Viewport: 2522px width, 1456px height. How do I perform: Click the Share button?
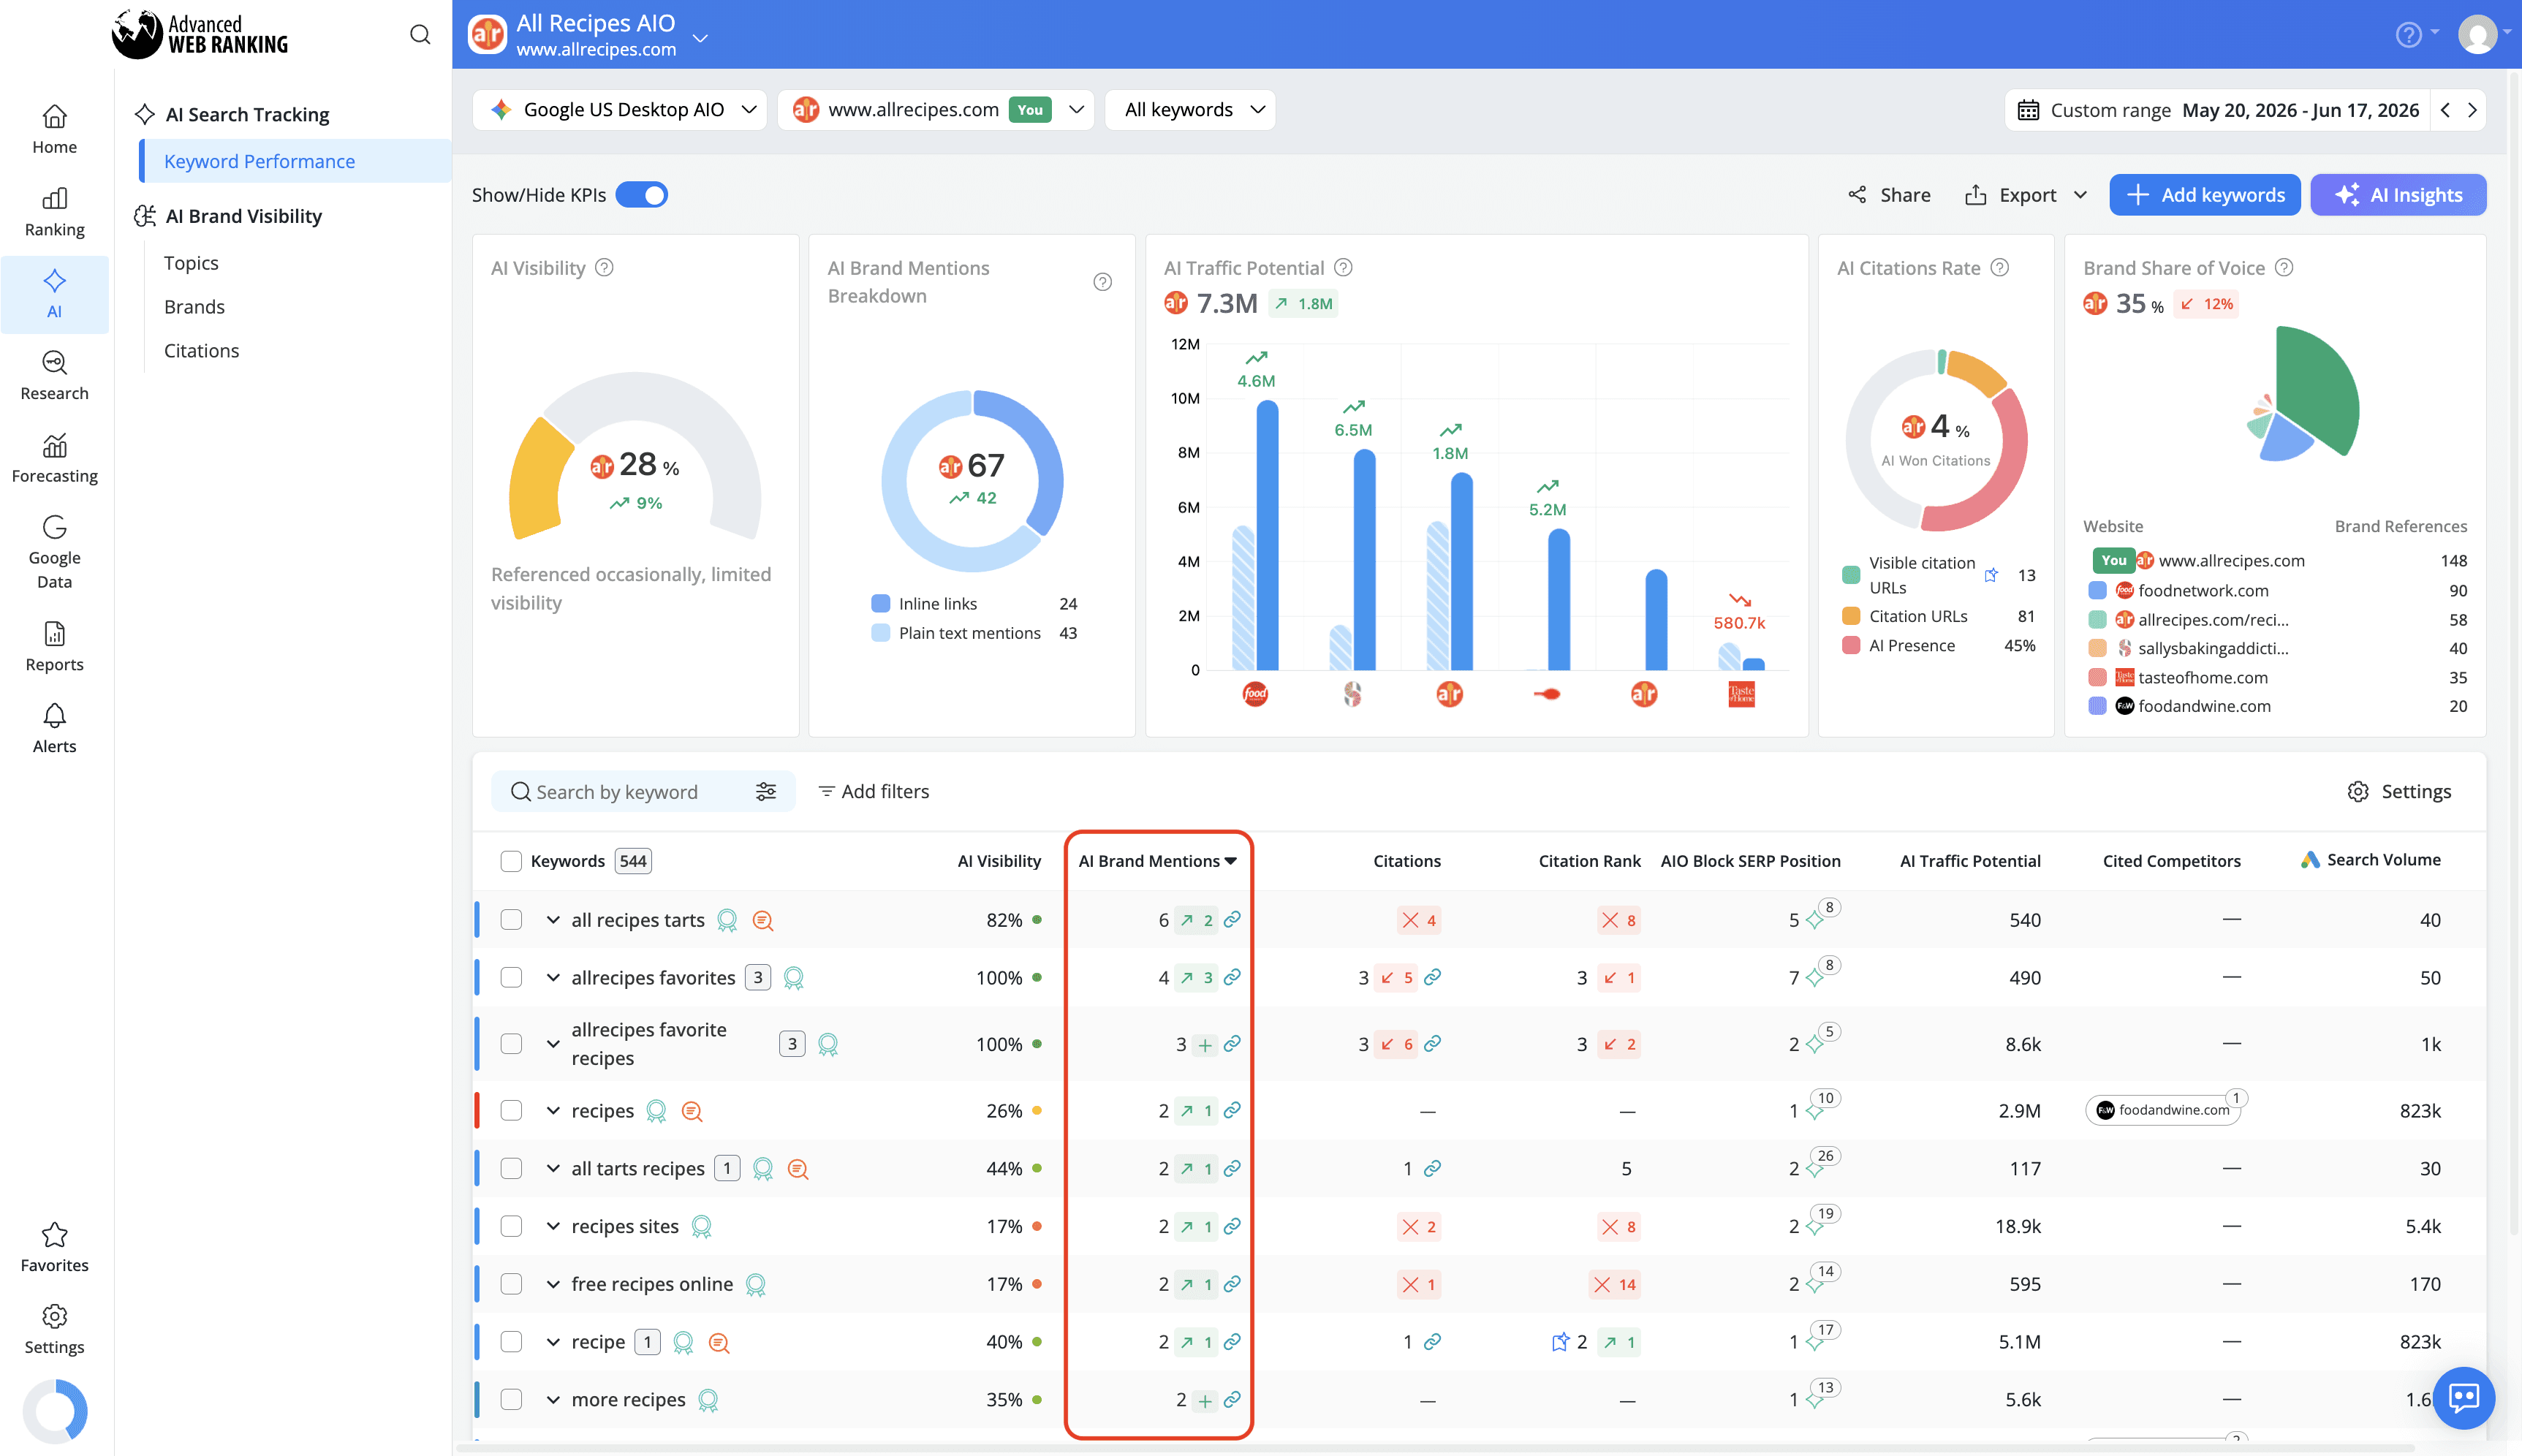pos(1889,195)
